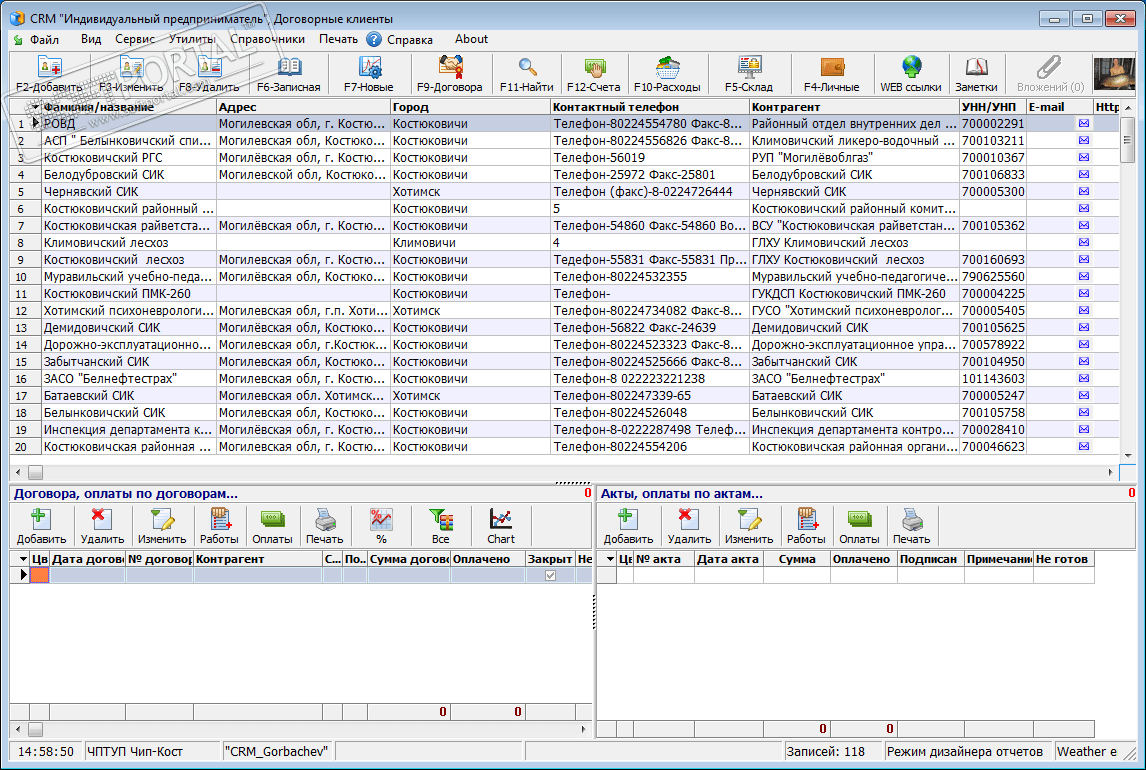
Task: Open the F7-Новые chart icon
Action: 369,67
